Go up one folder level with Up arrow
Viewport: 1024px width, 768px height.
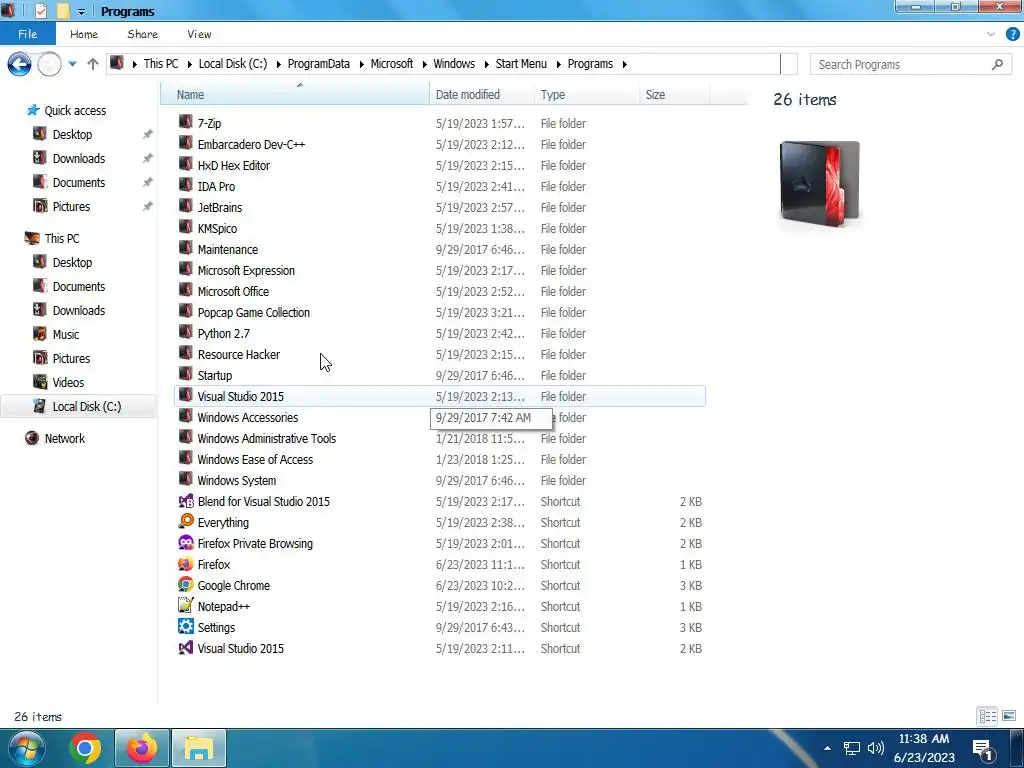(93, 64)
